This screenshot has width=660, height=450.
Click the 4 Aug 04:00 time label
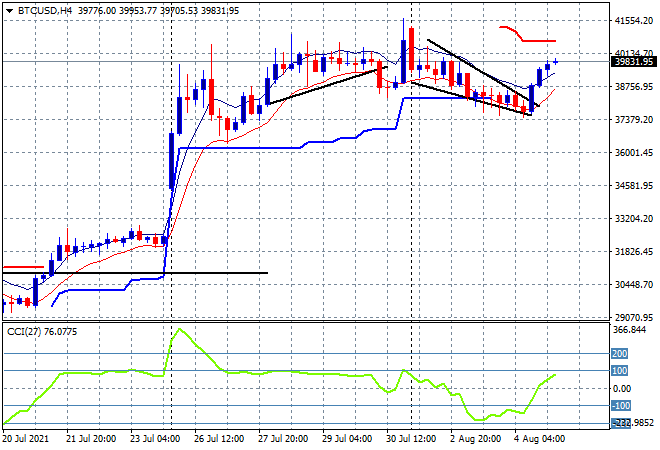point(540,439)
